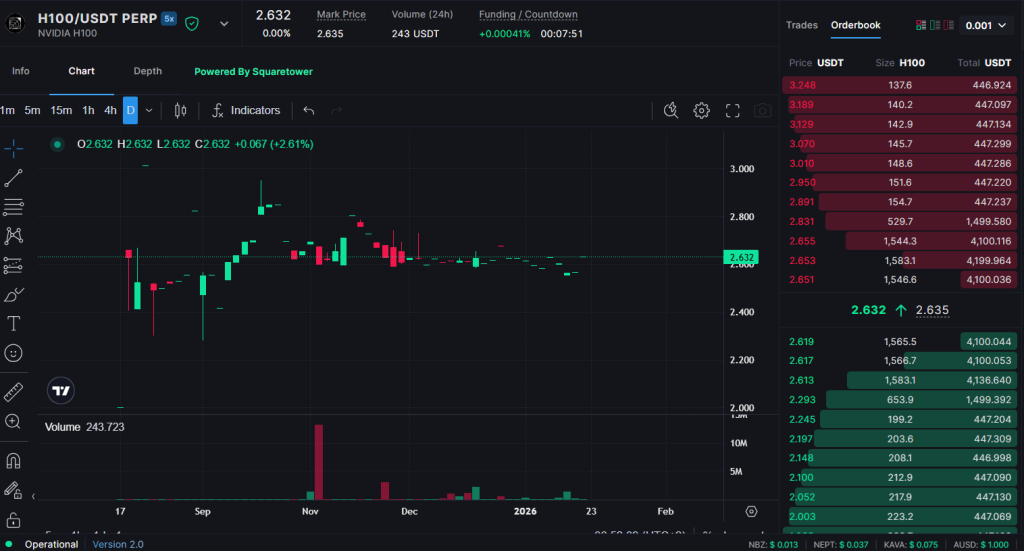Click the 2.632 current price label on axis
The image size is (1024, 551).
(741, 257)
